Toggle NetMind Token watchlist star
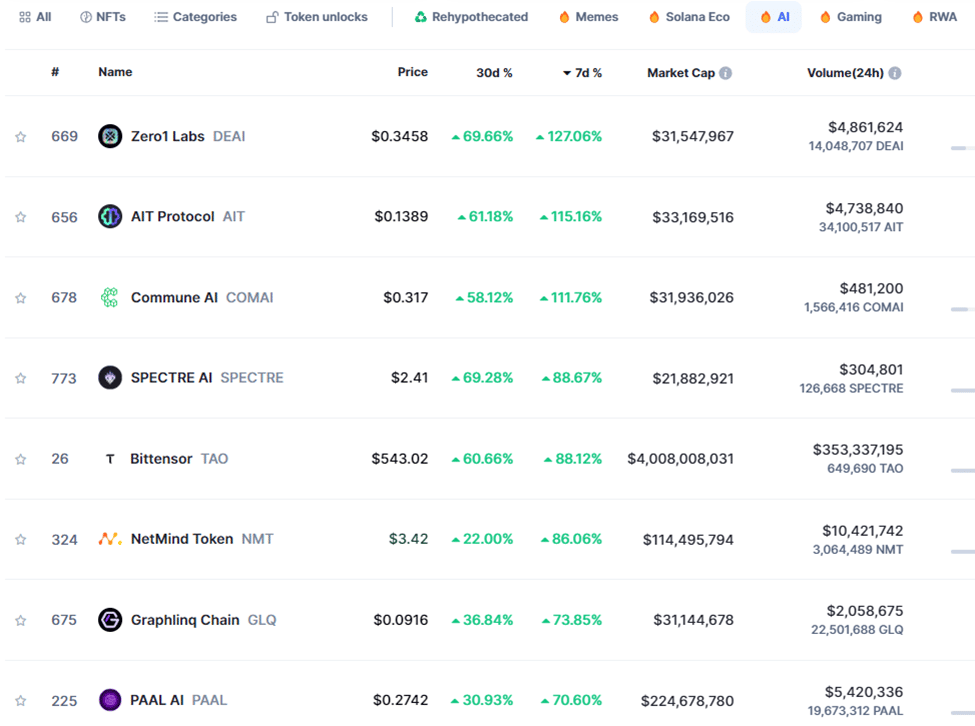This screenshot has width=975, height=726. point(21,539)
